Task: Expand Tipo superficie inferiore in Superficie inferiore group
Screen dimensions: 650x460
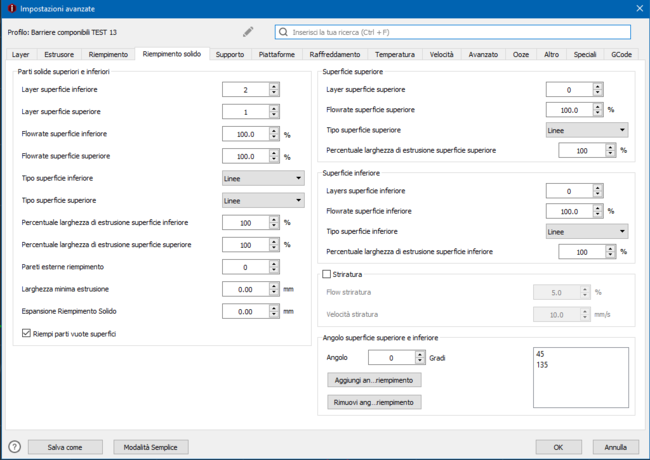Action: (587, 231)
